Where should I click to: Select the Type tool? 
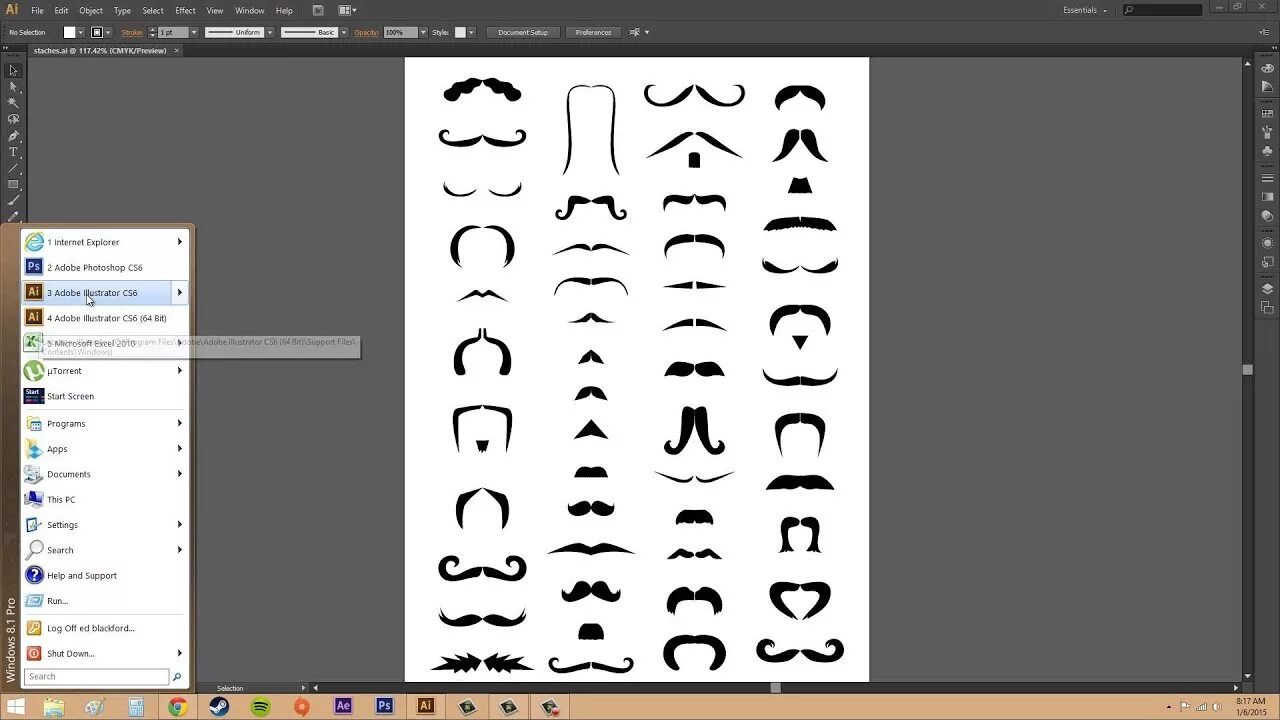[x=13, y=151]
